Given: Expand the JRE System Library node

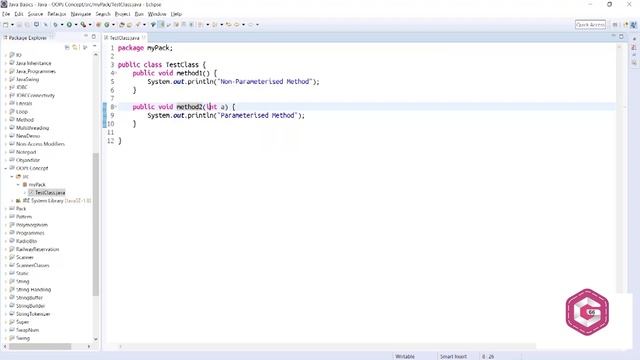Looking at the screenshot, I should pyautogui.click(x=12, y=201).
